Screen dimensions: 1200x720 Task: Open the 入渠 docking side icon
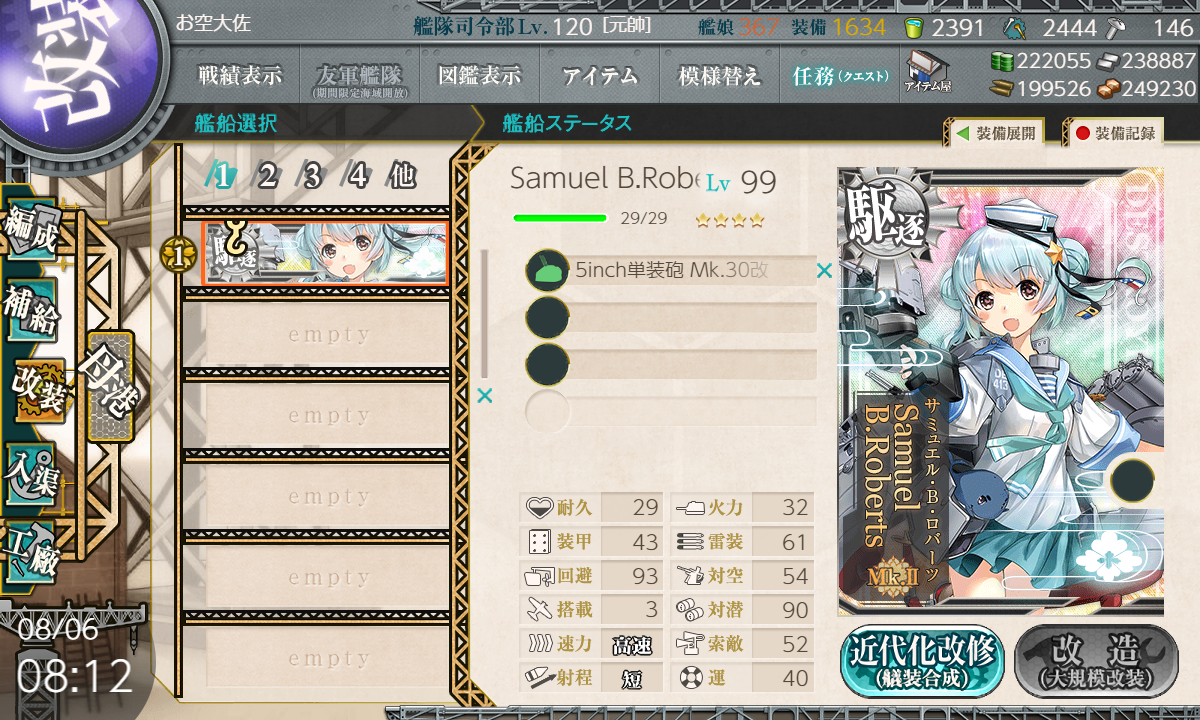coord(31,470)
